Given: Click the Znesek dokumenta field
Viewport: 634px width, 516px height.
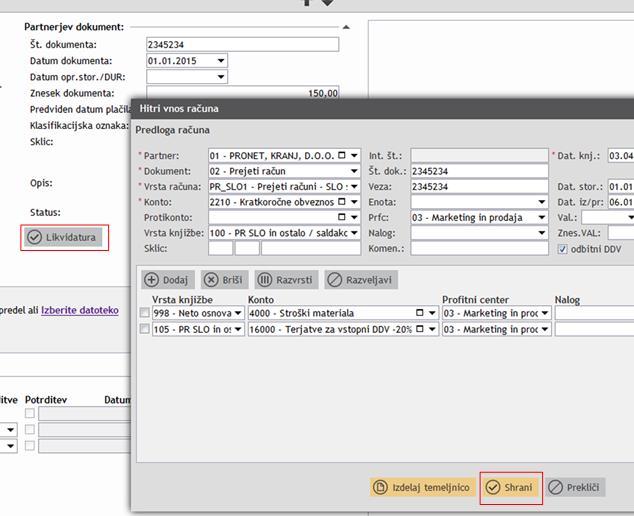Looking at the screenshot, I should 243,92.
